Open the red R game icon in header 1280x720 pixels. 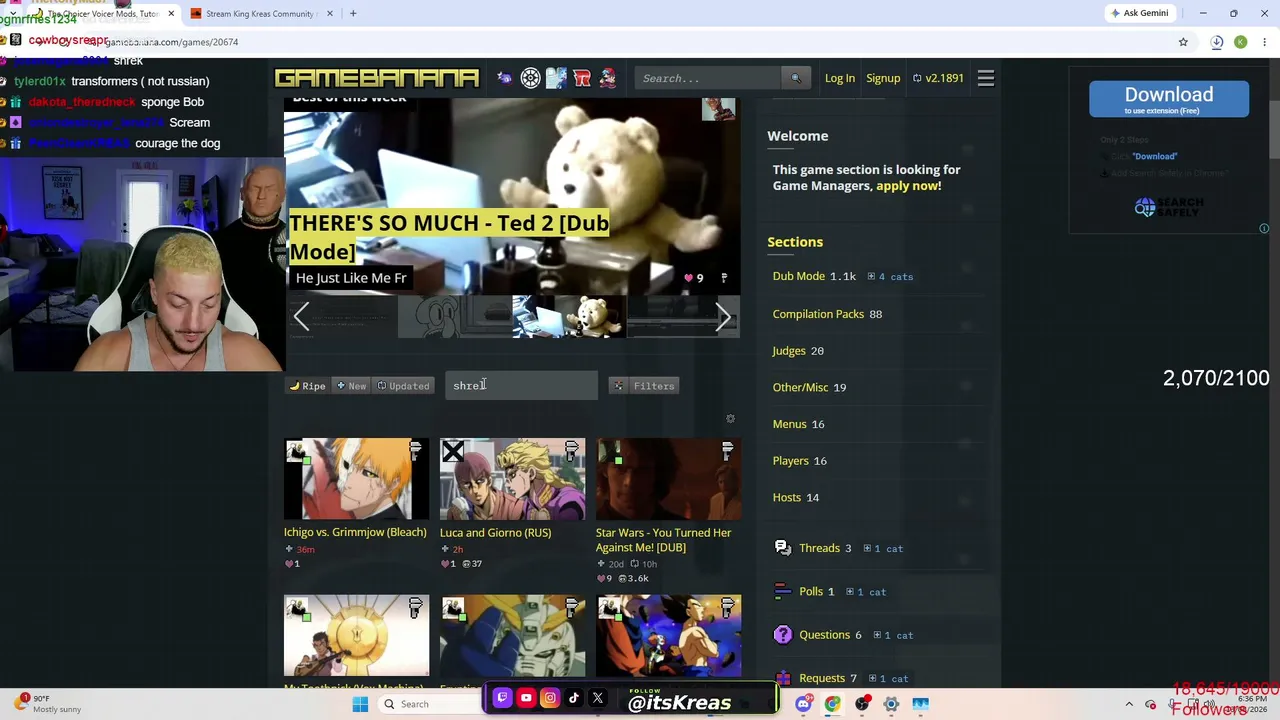point(582,78)
